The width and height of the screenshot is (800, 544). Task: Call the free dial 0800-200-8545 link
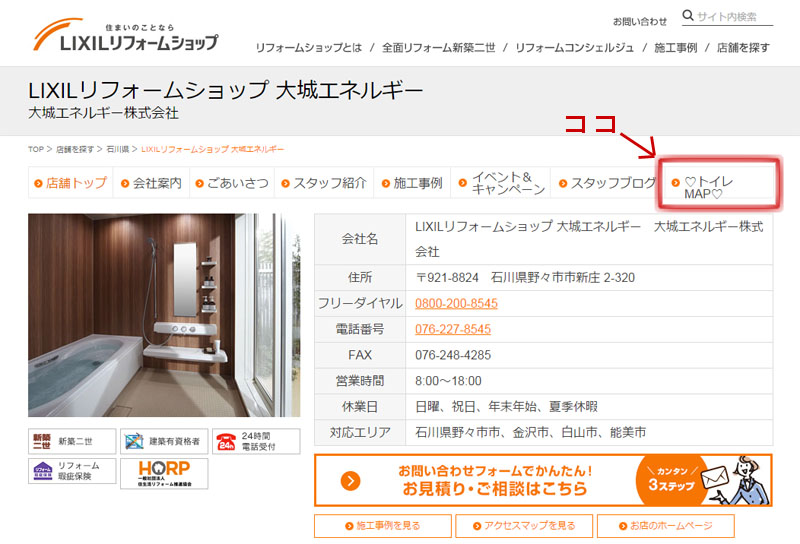pyautogui.click(x=456, y=303)
